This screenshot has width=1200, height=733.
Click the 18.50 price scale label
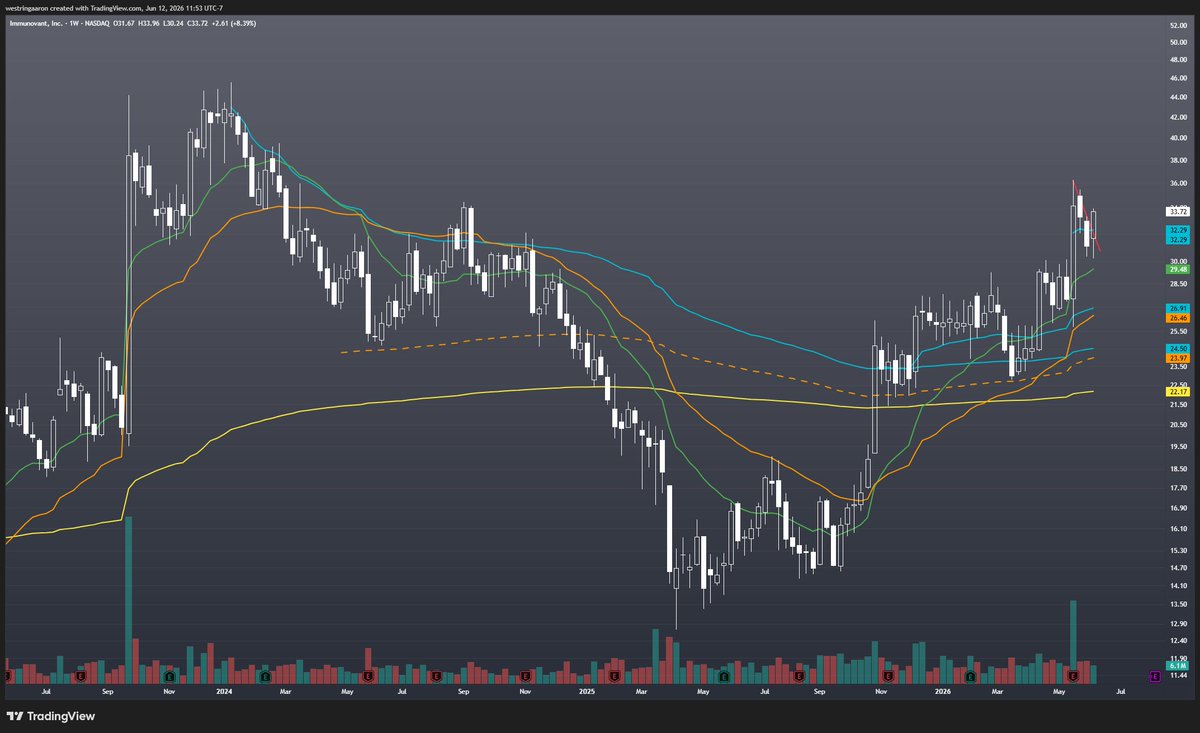1177,468
